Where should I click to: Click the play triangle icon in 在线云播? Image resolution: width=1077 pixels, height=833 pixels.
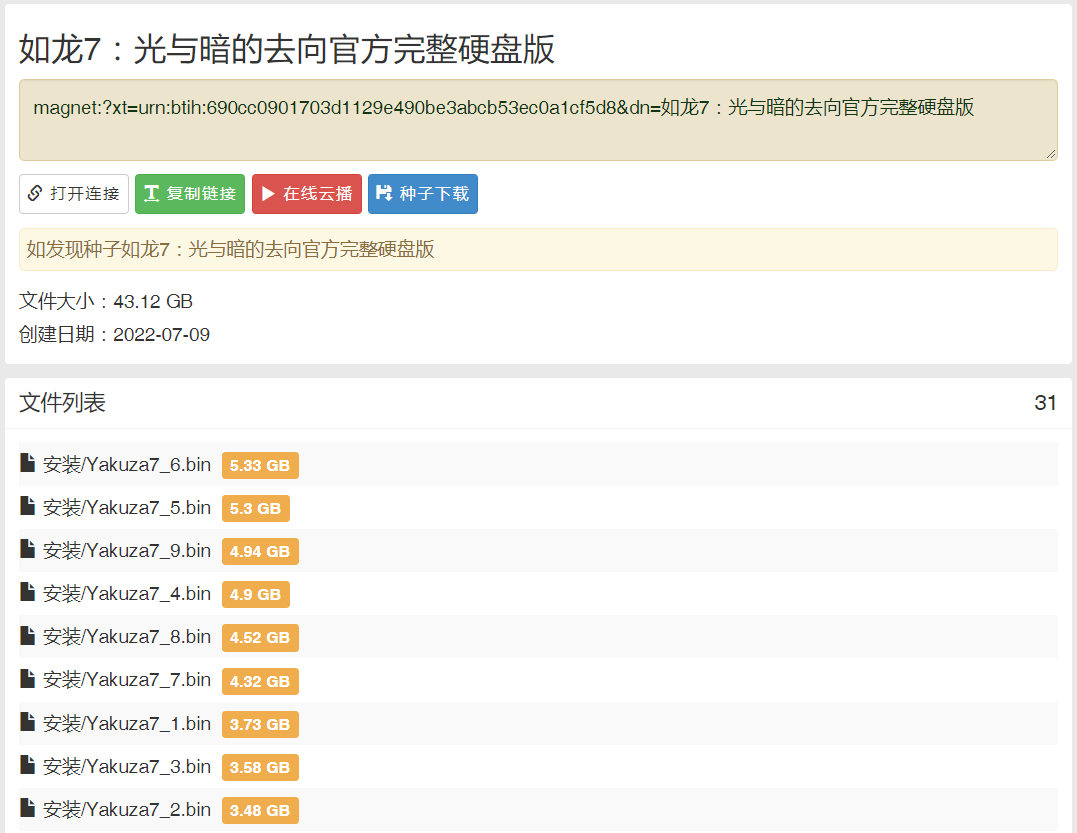pos(269,194)
